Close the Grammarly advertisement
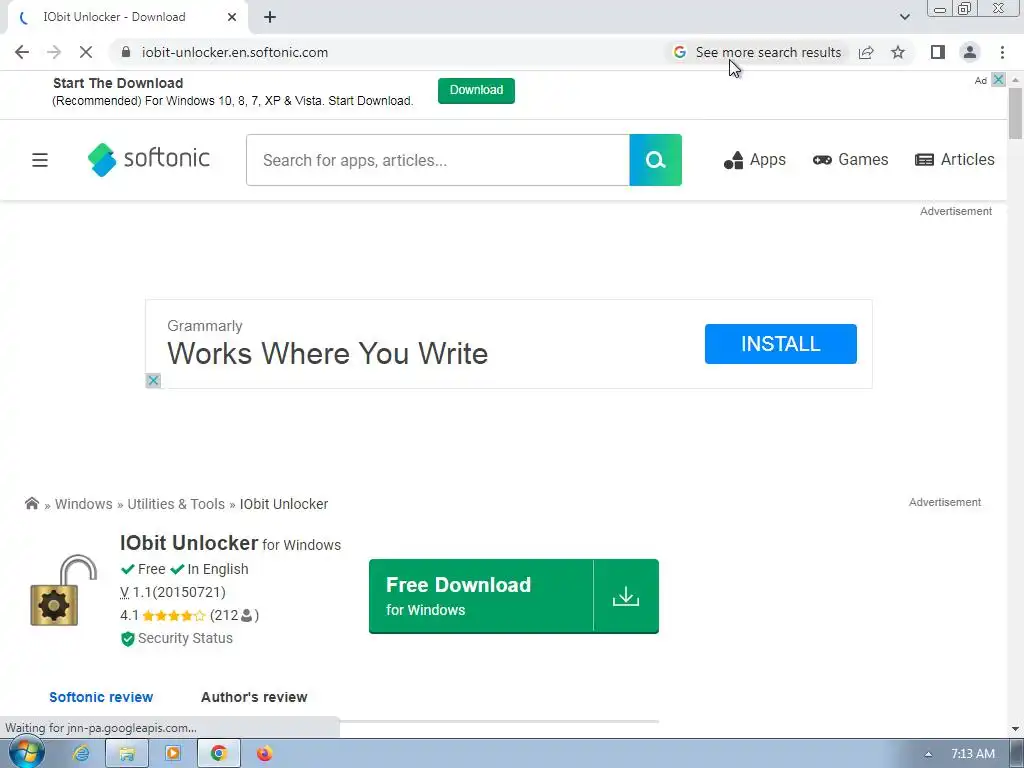Viewport: 1024px width, 768px height. tap(153, 380)
